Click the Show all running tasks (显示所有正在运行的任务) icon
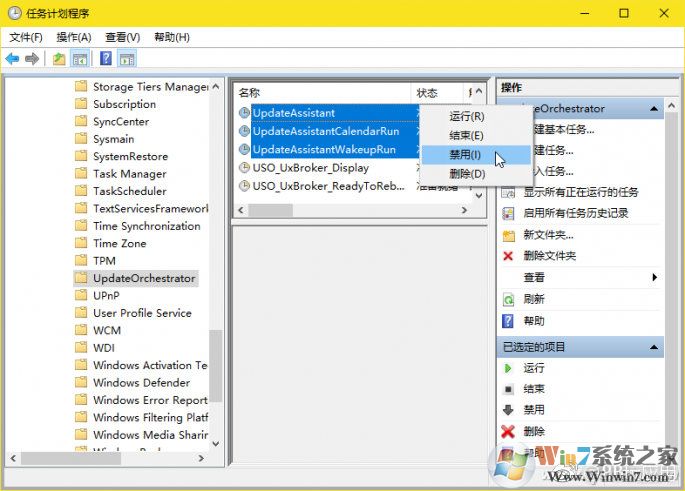 [x=508, y=192]
